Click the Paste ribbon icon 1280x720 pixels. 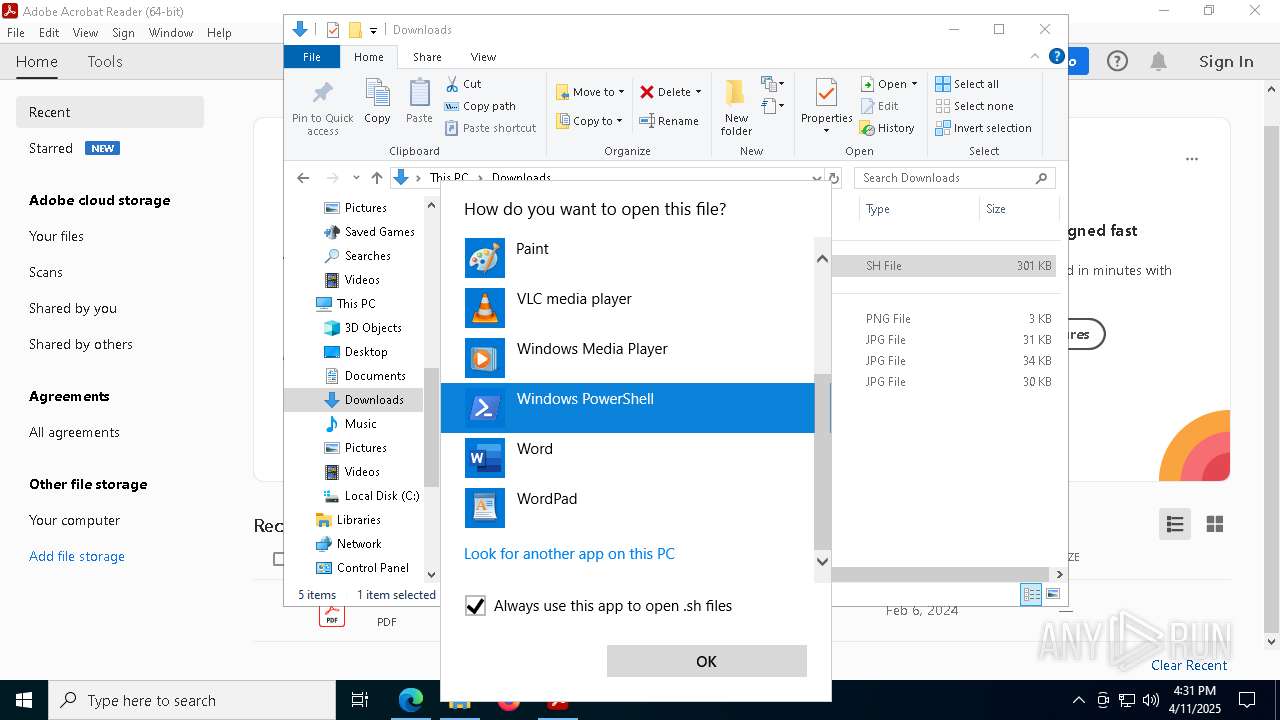pyautogui.click(x=419, y=102)
